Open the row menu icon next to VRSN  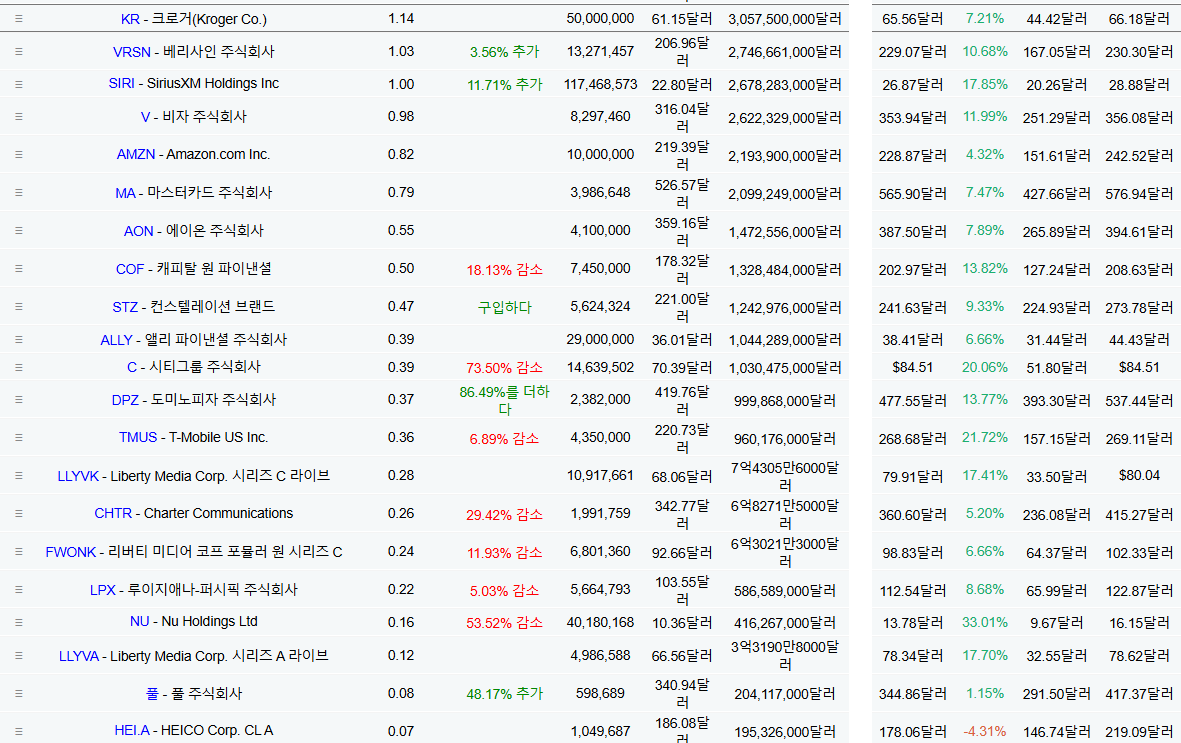(x=19, y=52)
